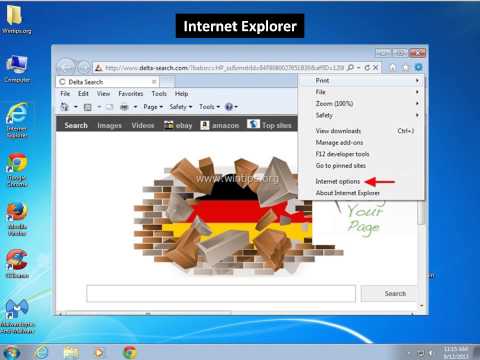Click the taskbar clock
480x360 pixels.
(456, 353)
